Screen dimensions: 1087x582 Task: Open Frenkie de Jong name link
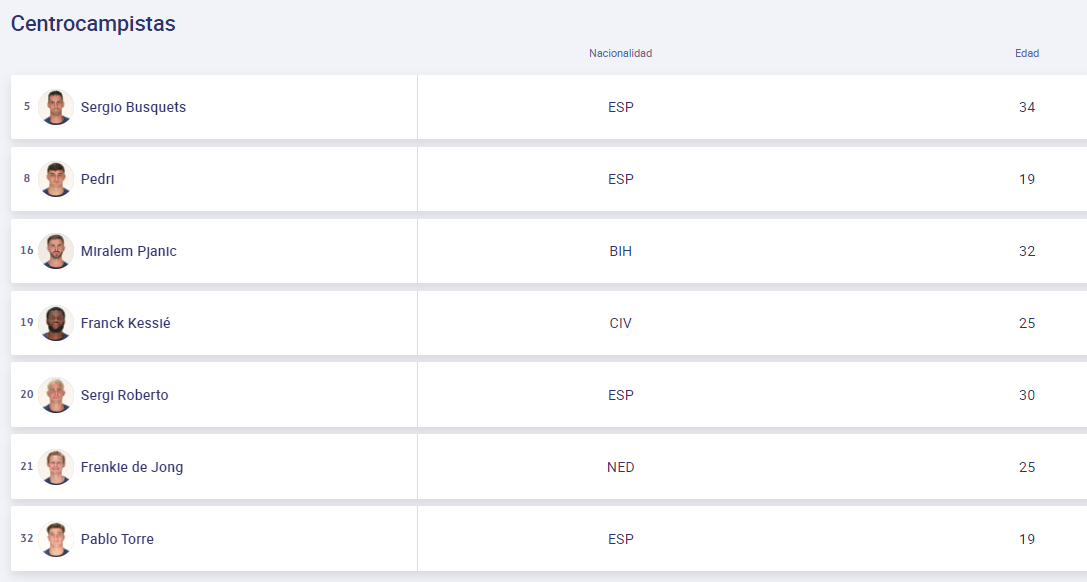pyautogui.click(x=131, y=467)
